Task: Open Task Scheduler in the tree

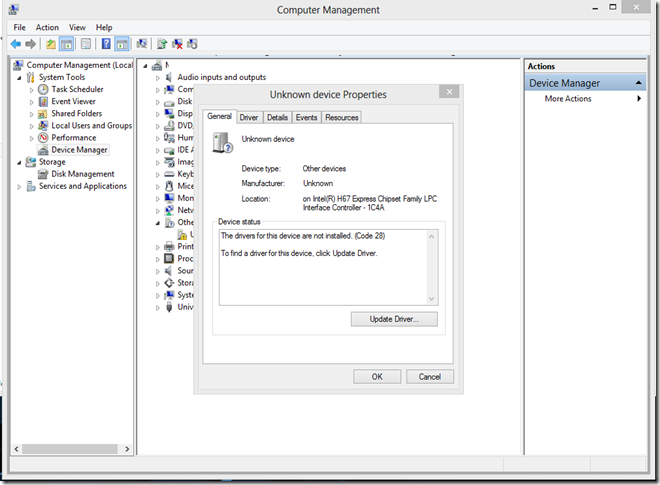Action: [76, 89]
